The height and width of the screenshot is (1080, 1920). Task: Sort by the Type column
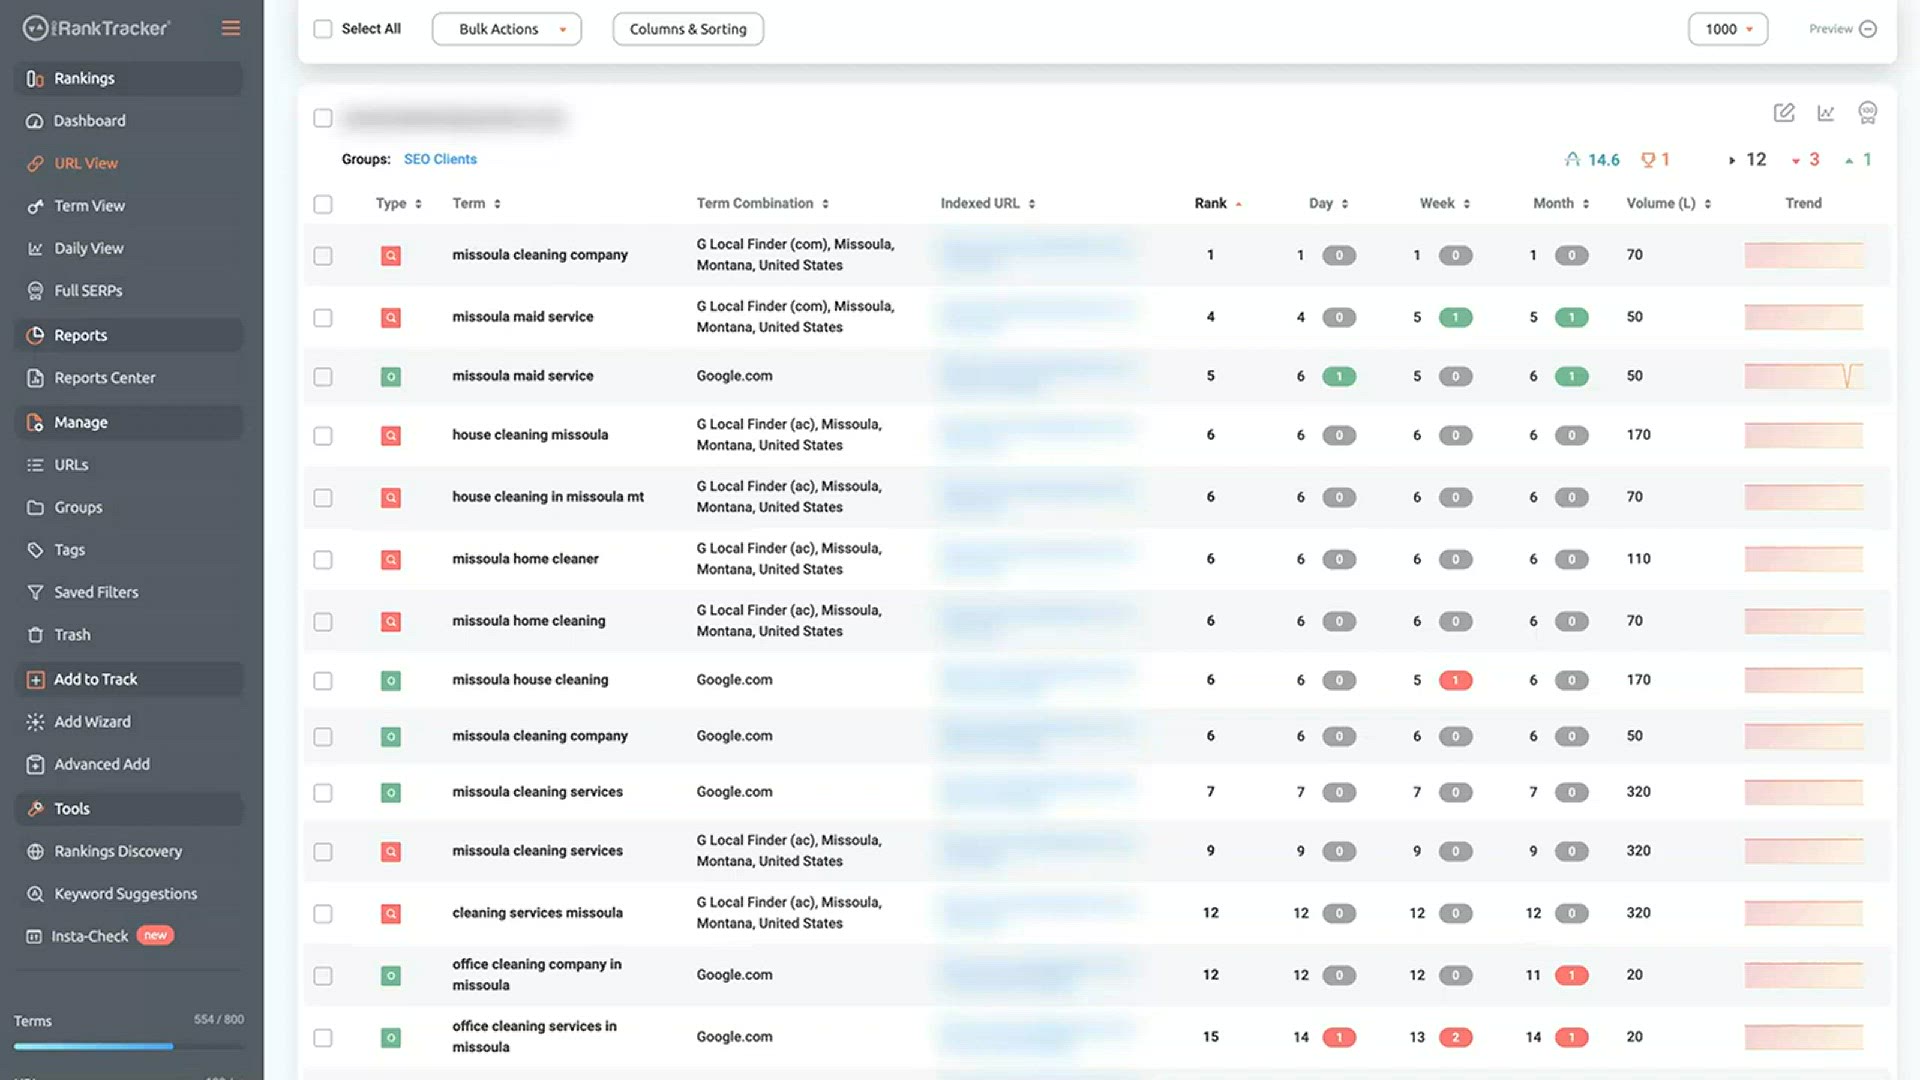(398, 204)
